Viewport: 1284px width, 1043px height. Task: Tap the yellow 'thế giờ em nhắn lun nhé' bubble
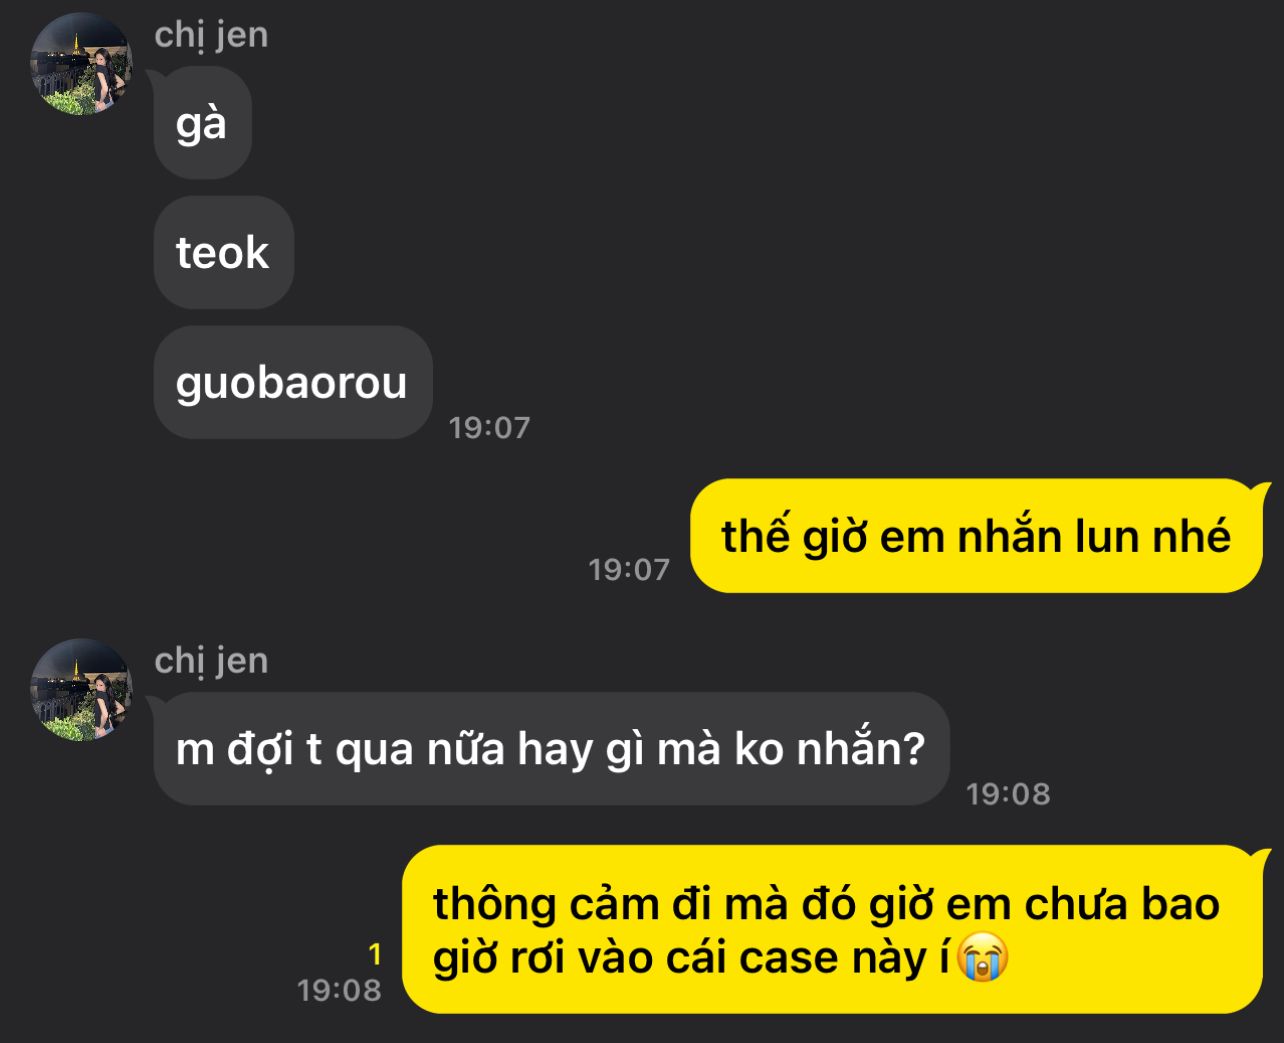pos(976,536)
